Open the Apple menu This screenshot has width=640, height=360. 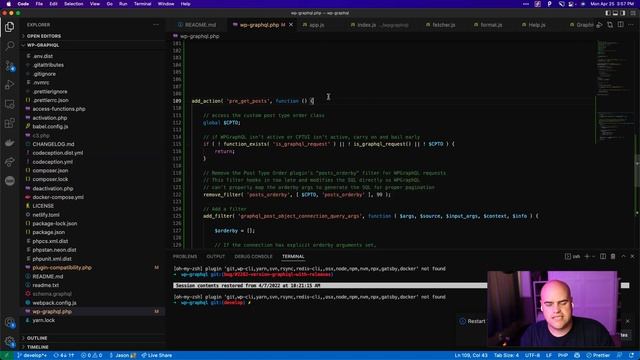9,4
